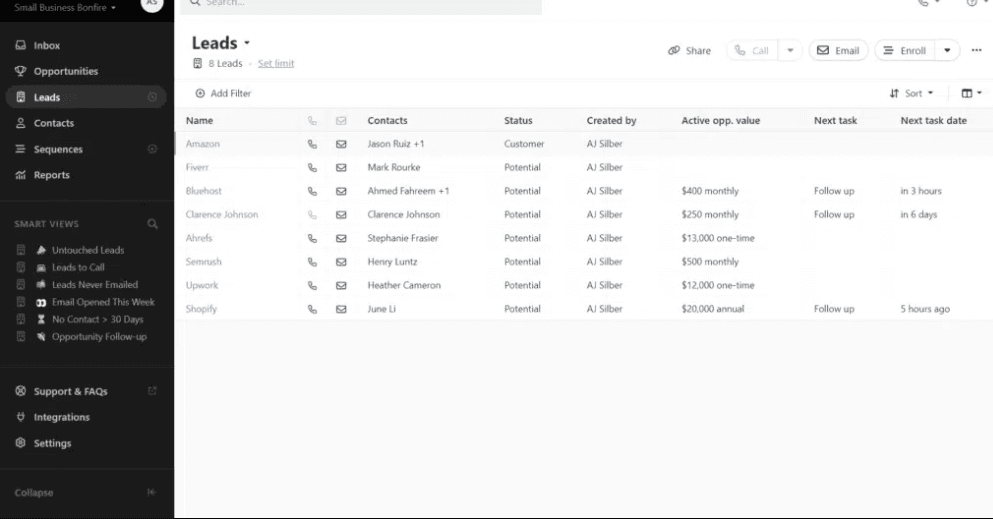Click the clock icon beside Leads in sidebar
This screenshot has height=519, width=993.
(x=152, y=97)
